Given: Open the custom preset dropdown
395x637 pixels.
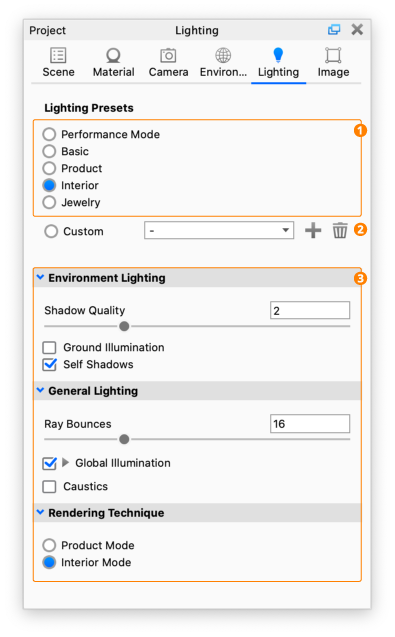Looking at the screenshot, I should point(219,230).
